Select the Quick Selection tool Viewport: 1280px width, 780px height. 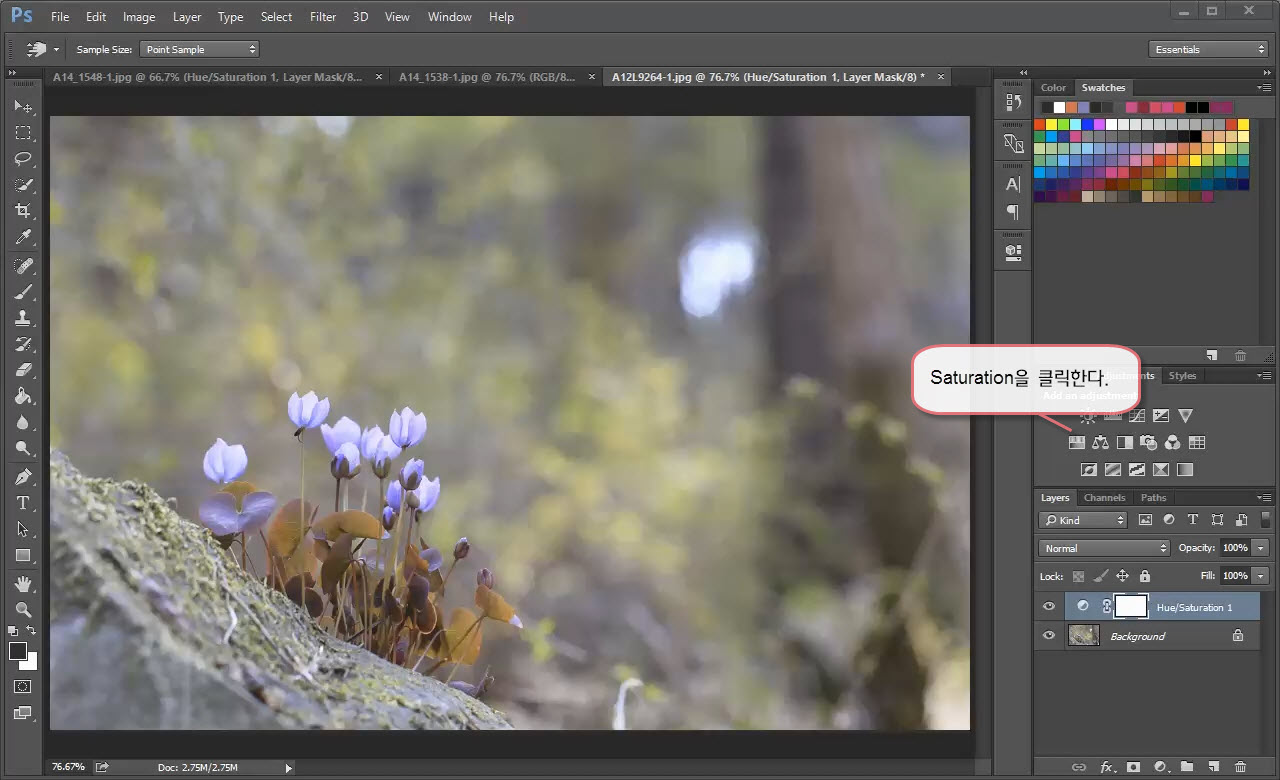(x=23, y=184)
